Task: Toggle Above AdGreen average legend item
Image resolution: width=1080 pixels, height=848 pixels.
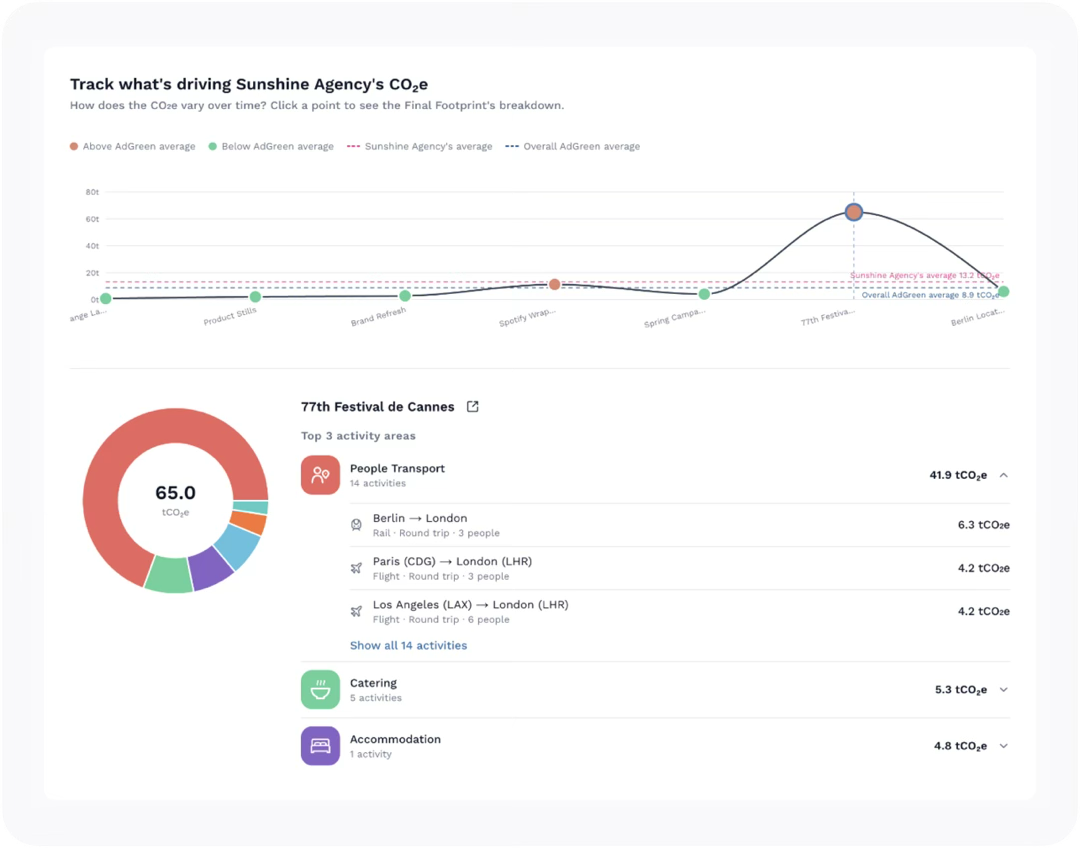Action: (x=132, y=146)
